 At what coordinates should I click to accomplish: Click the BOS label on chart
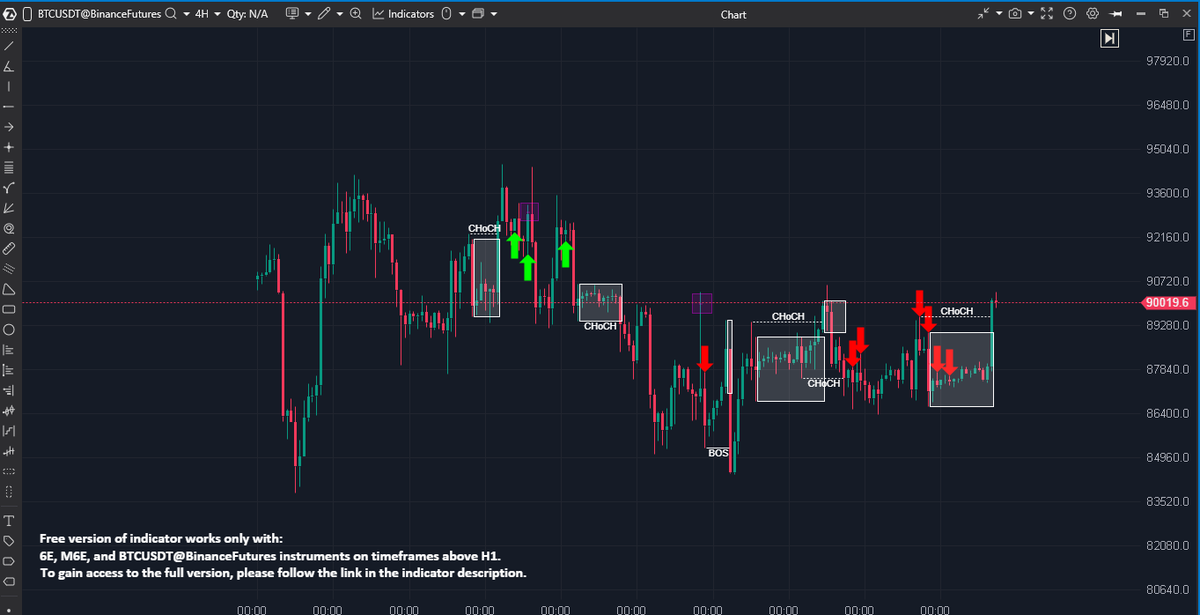[718, 453]
